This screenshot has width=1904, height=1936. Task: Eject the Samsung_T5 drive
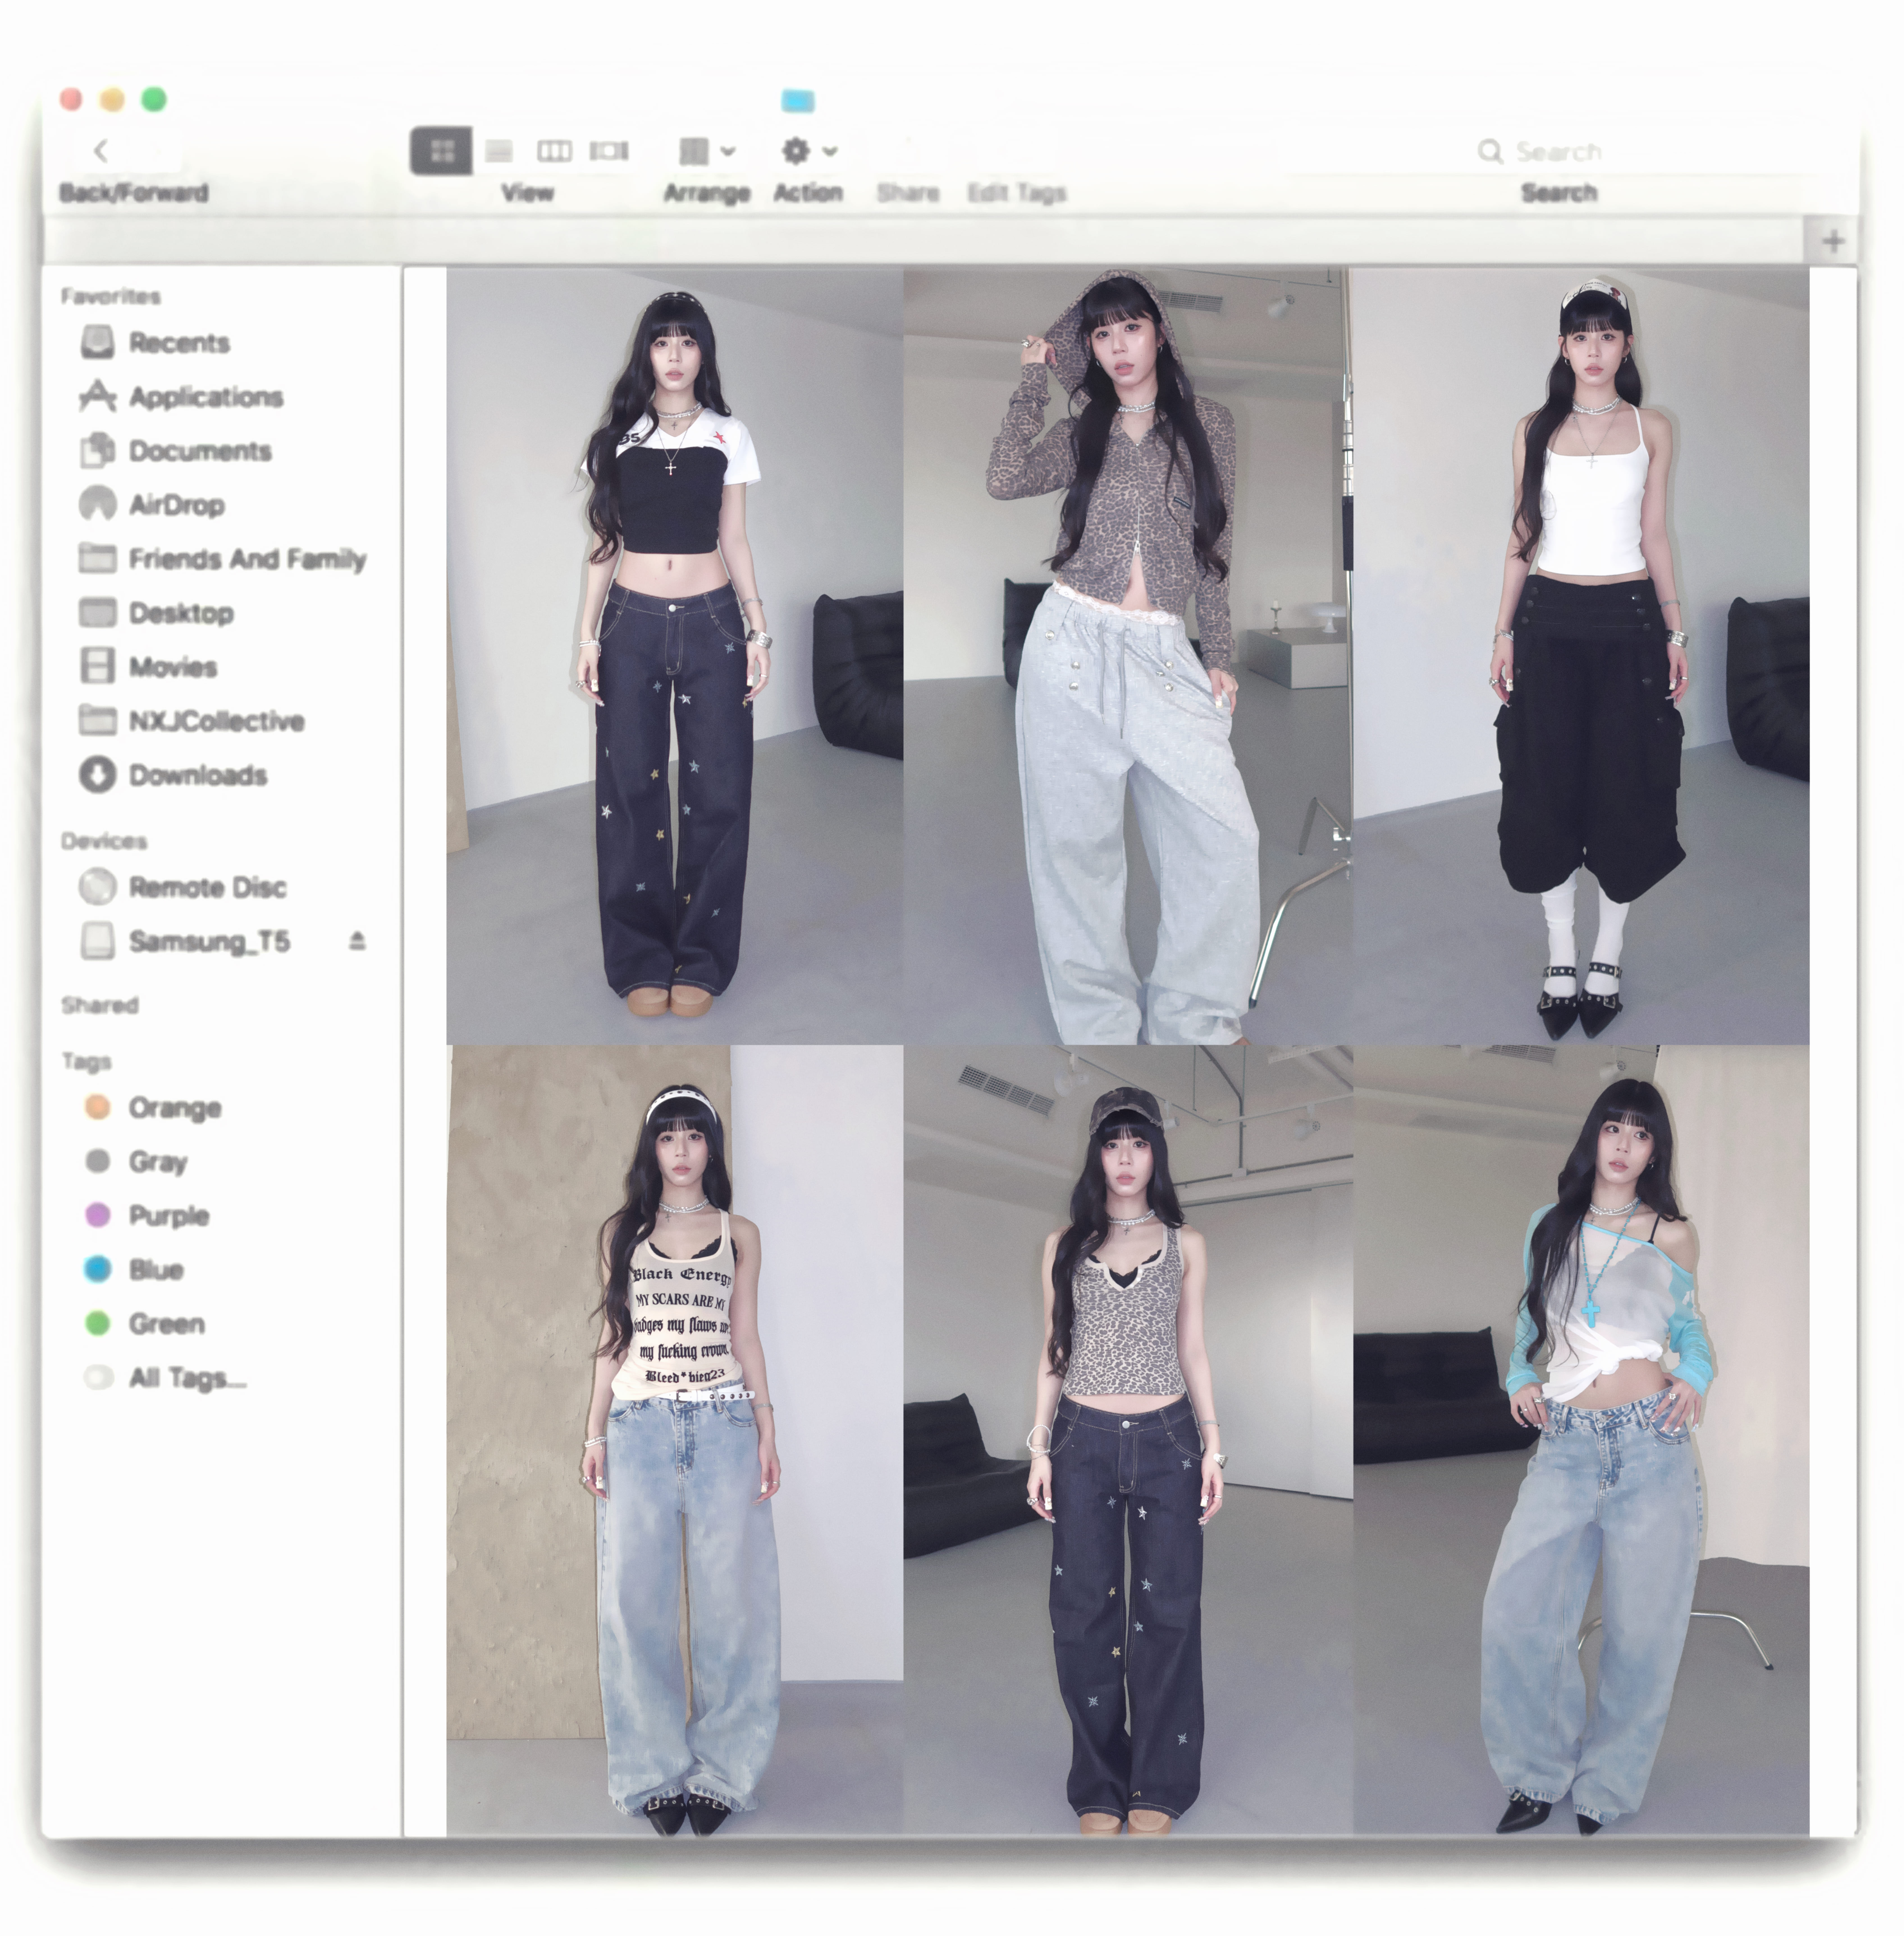click(x=357, y=941)
